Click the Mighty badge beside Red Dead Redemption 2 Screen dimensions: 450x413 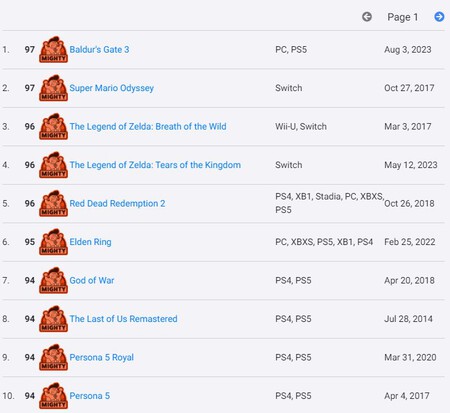coord(53,203)
